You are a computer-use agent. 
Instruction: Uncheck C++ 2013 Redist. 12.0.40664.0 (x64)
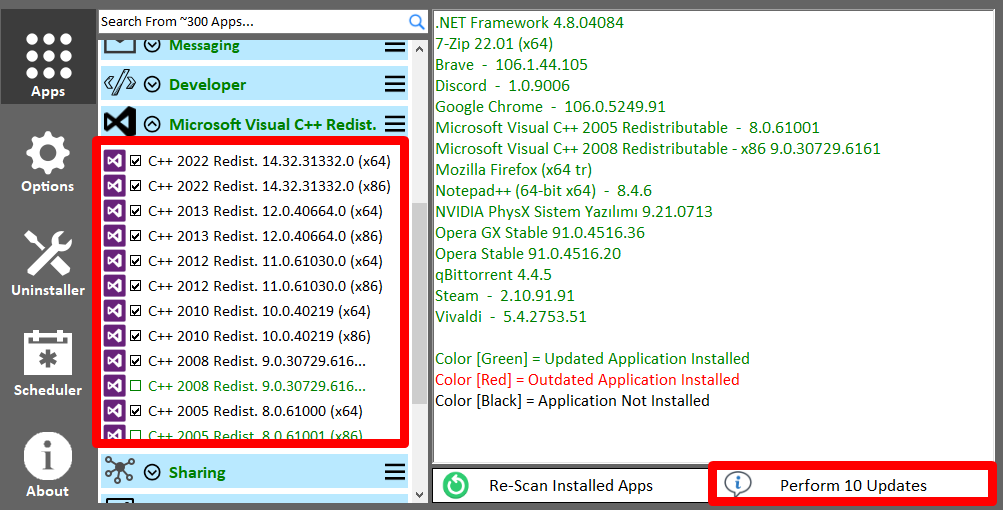[x=136, y=211]
